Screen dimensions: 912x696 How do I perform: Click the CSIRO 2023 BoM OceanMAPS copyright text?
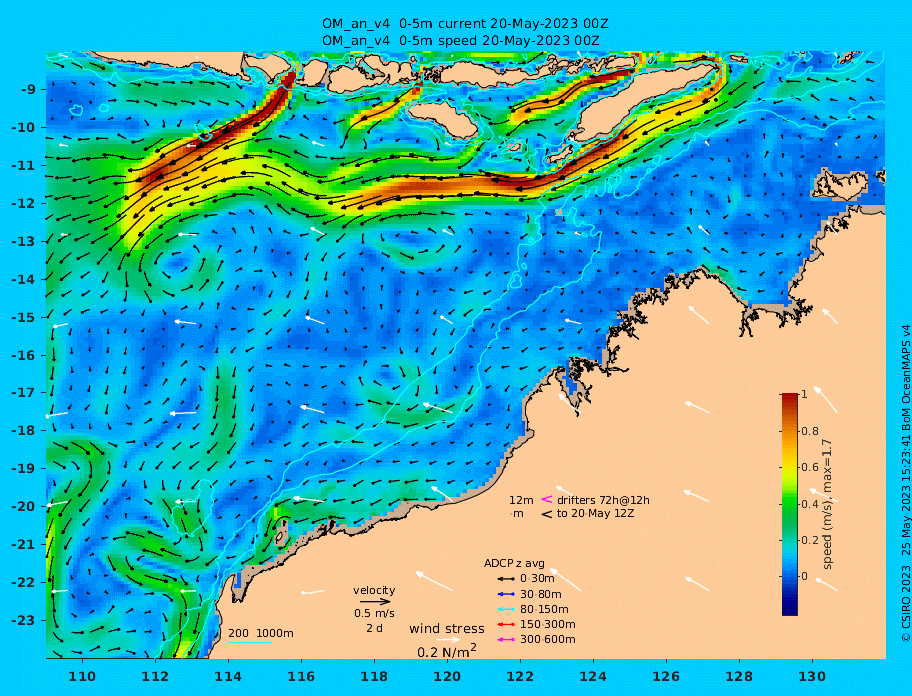click(x=905, y=483)
